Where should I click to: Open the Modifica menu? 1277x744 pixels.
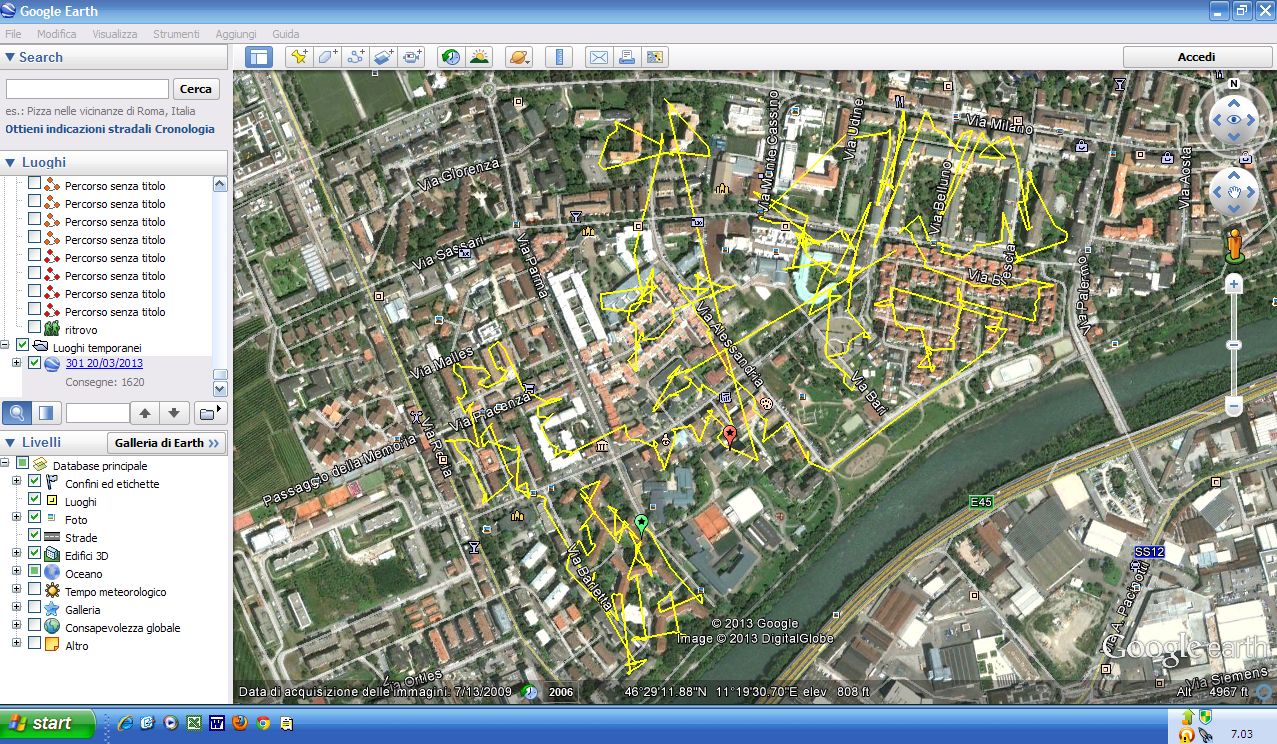[x=56, y=34]
